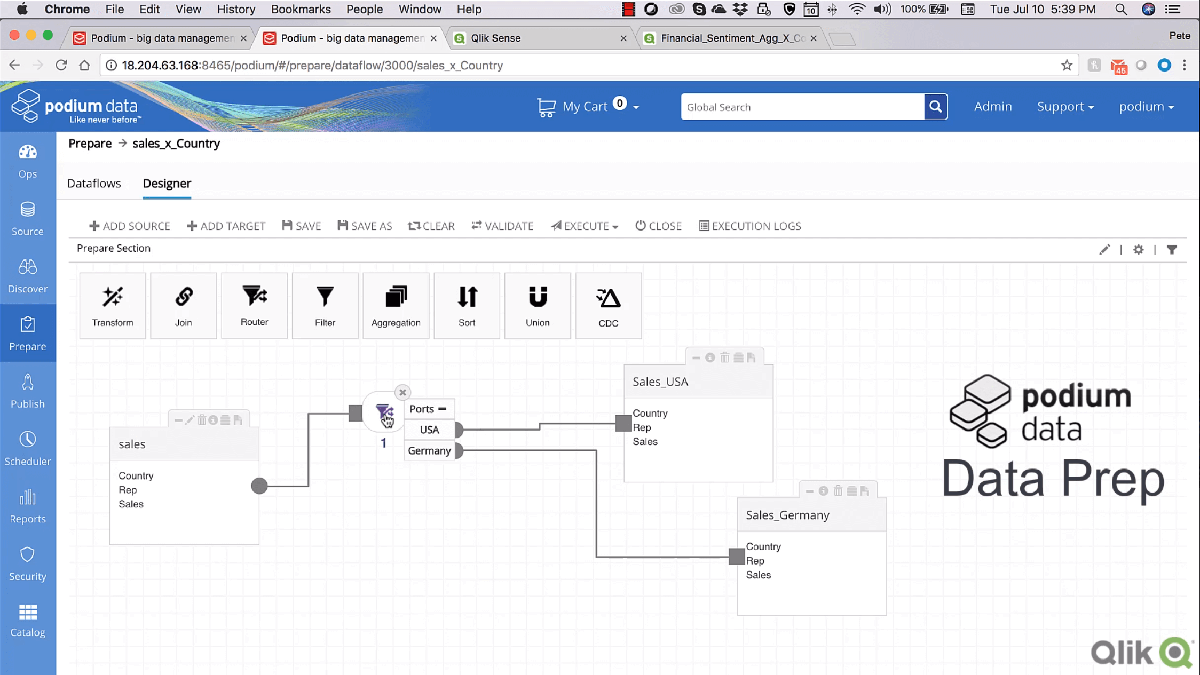Image resolution: width=1200 pixels, height=675 pixels.
Task: Click the Global Search magnifier button
Action: coord(935,107)
